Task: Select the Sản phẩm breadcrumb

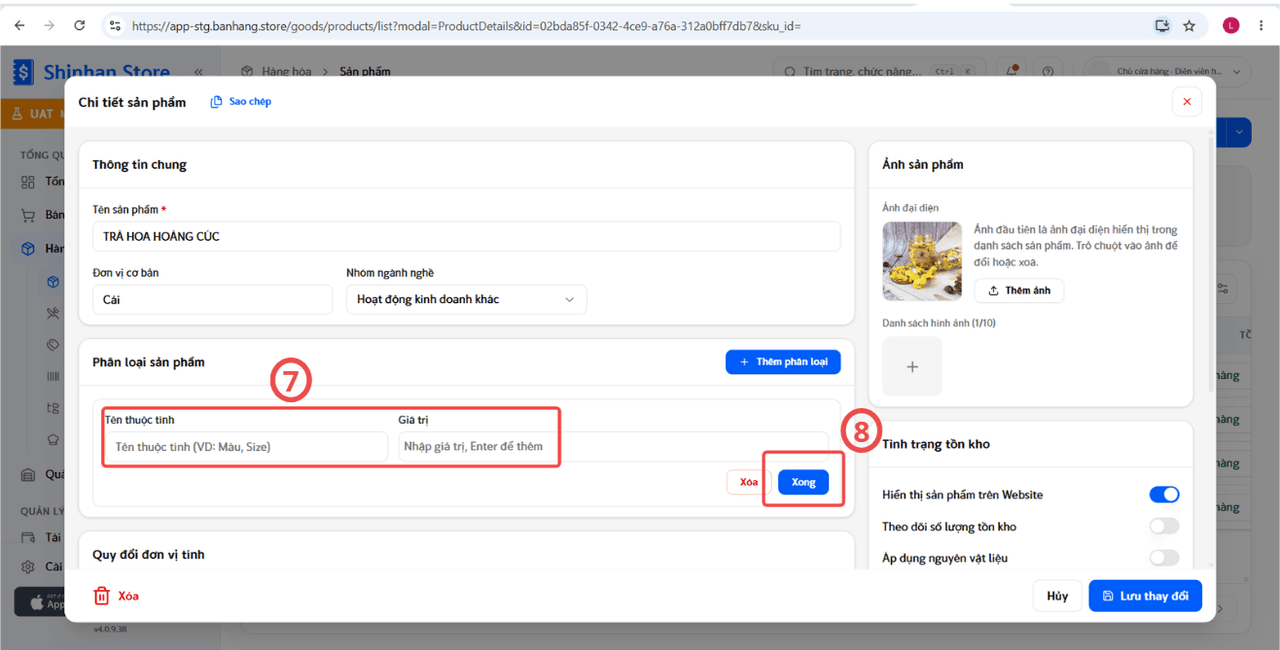Action: click(x=365, y=72)
